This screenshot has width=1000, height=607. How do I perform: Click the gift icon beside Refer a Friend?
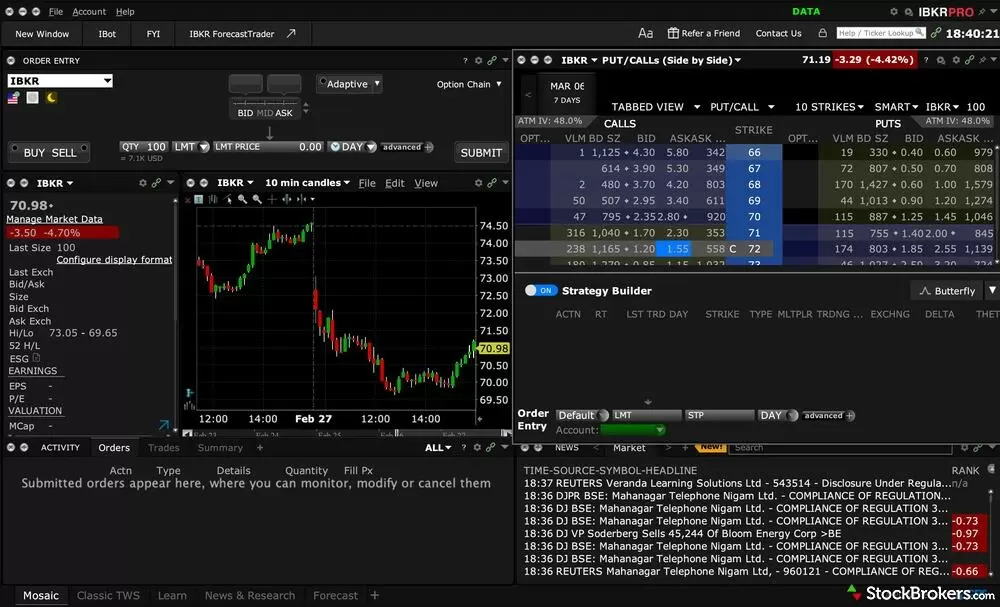[x=673, y=33]
